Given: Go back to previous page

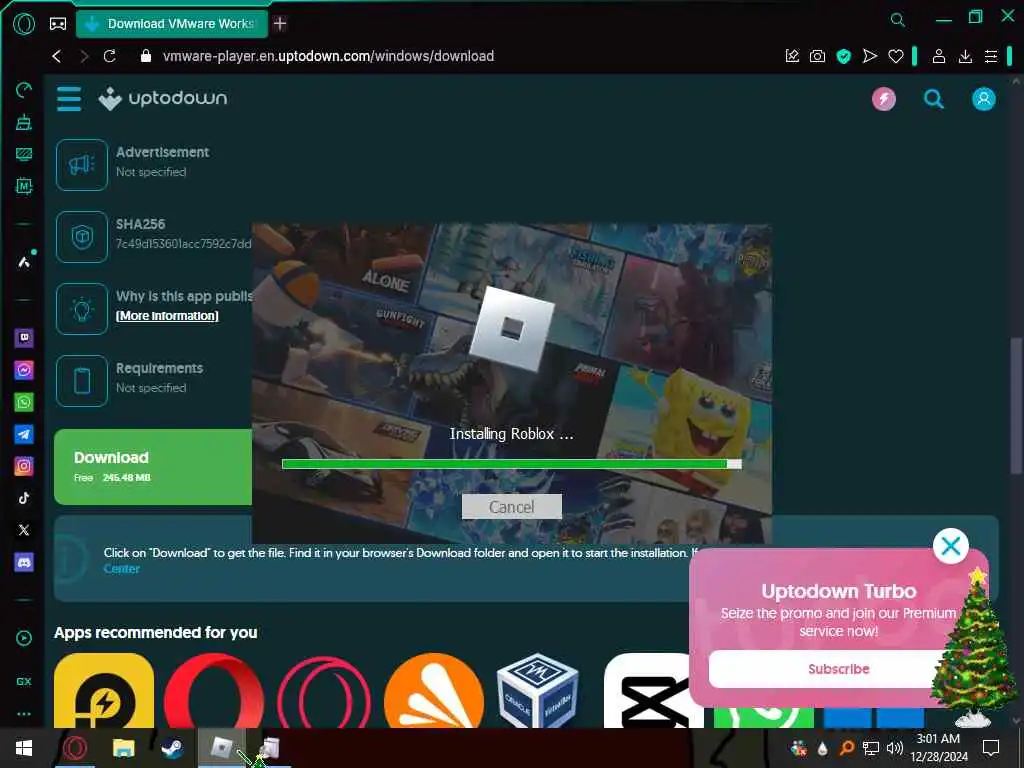Looking at the screenshot, I should 57,56.
